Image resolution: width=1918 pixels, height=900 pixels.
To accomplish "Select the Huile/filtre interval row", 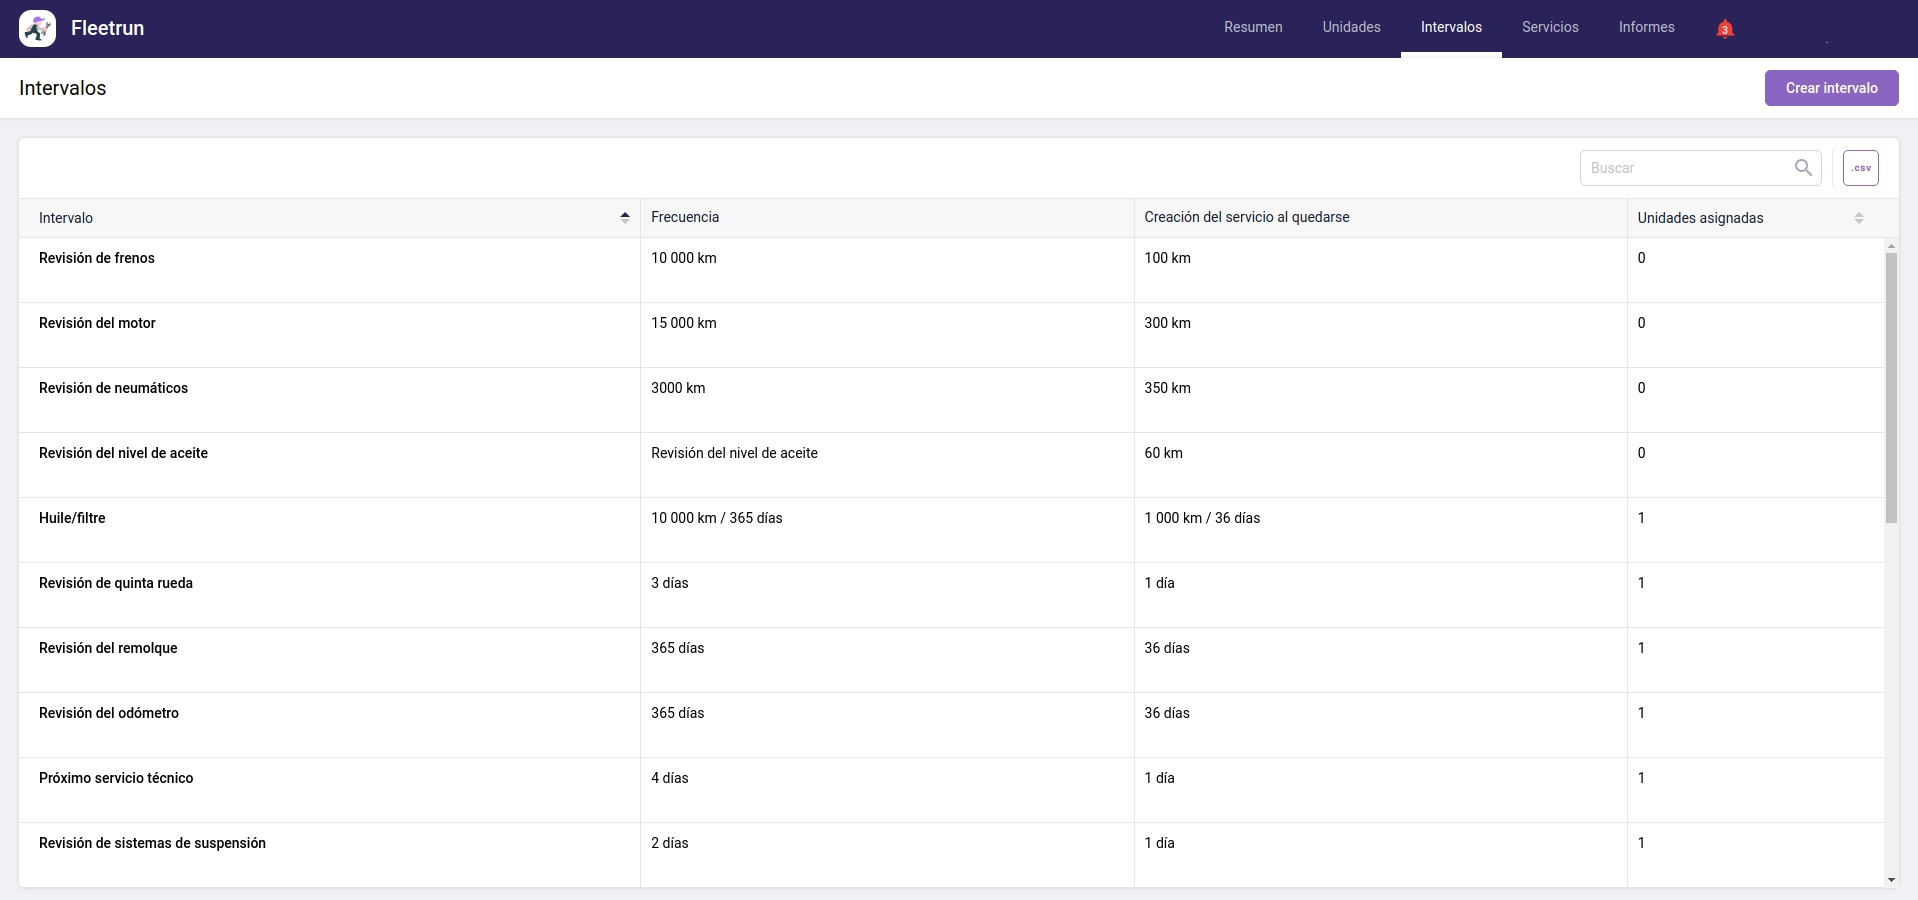I will (72, 518).
